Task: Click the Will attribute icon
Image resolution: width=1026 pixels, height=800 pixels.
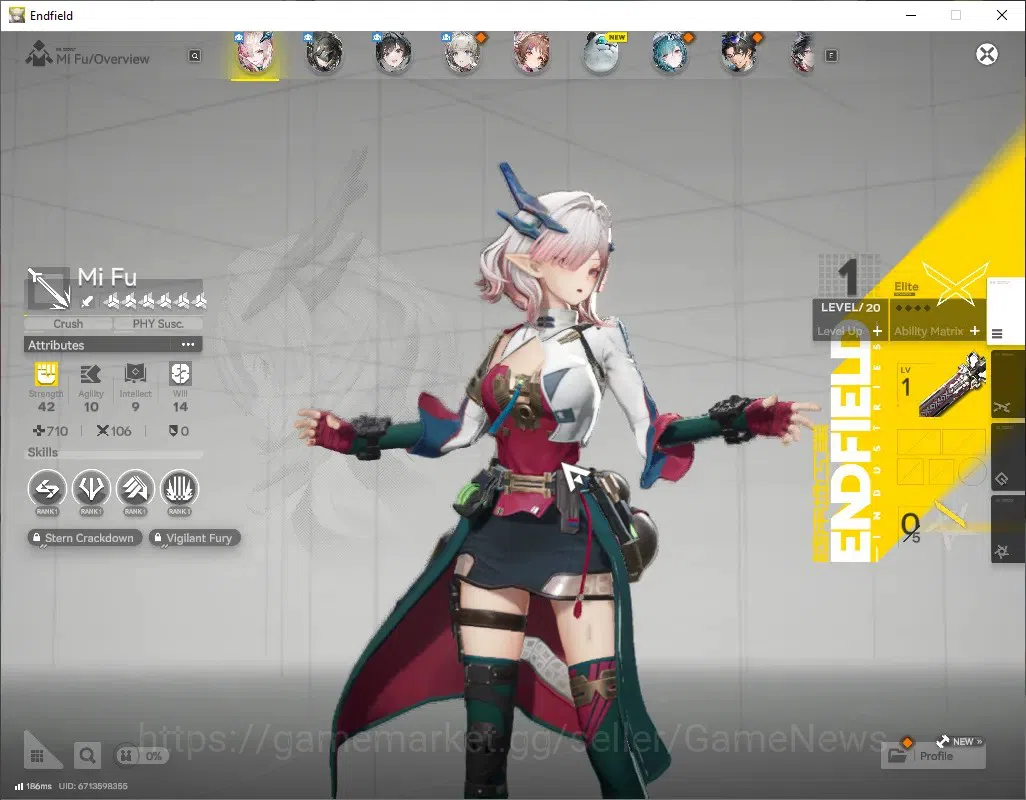Action: (x=180, y=374)
